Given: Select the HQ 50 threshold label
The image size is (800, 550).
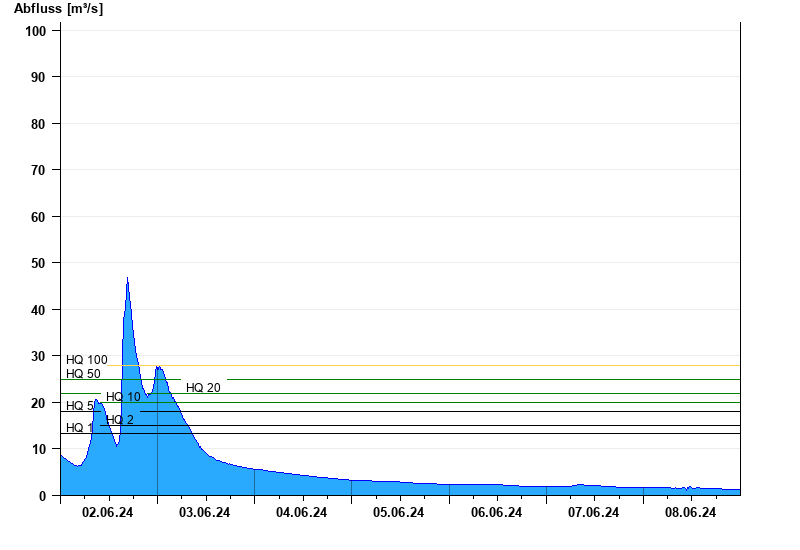Looking at the screenshot, I should click(83, 374).
